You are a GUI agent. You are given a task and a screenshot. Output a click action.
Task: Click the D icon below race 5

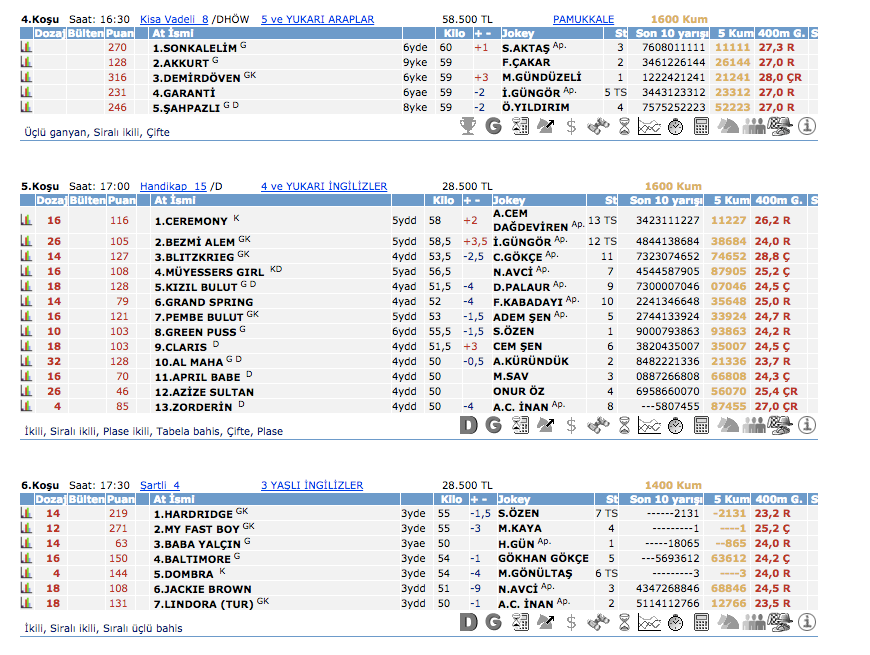(467, 425)
